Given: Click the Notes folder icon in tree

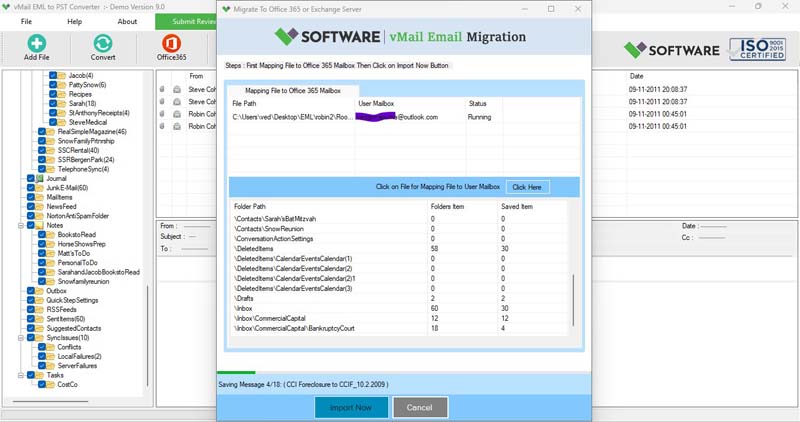Looking at the screenshot, I should [x=40, y=225].
